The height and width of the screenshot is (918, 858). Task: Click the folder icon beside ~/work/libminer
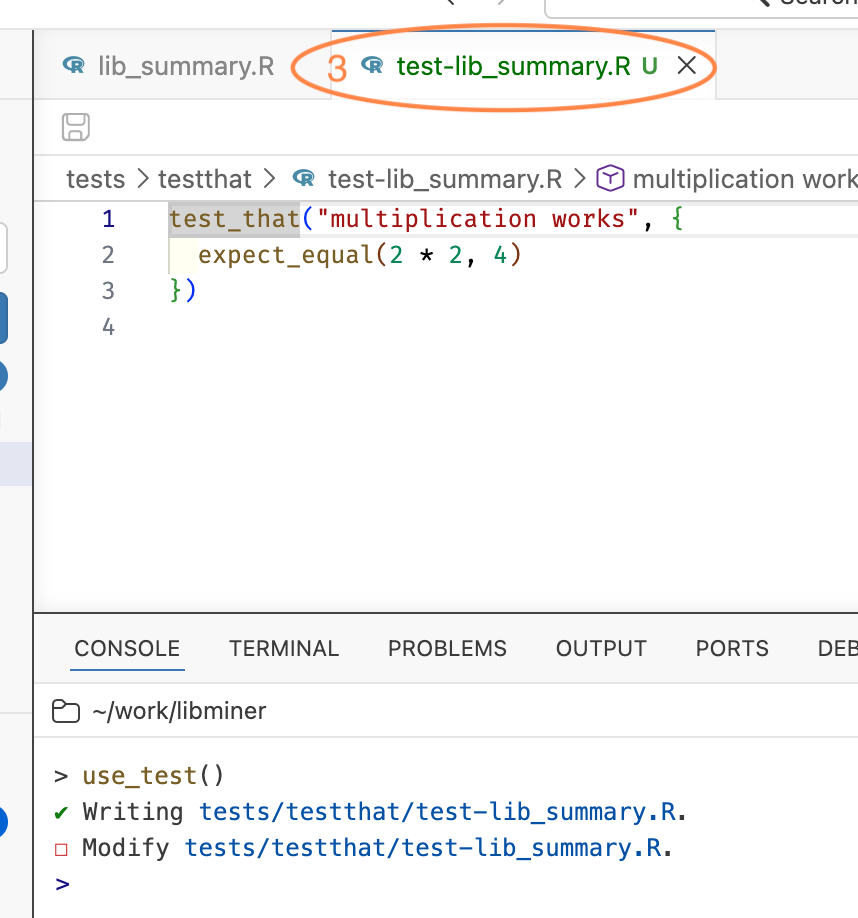click(x=66, y=711)
